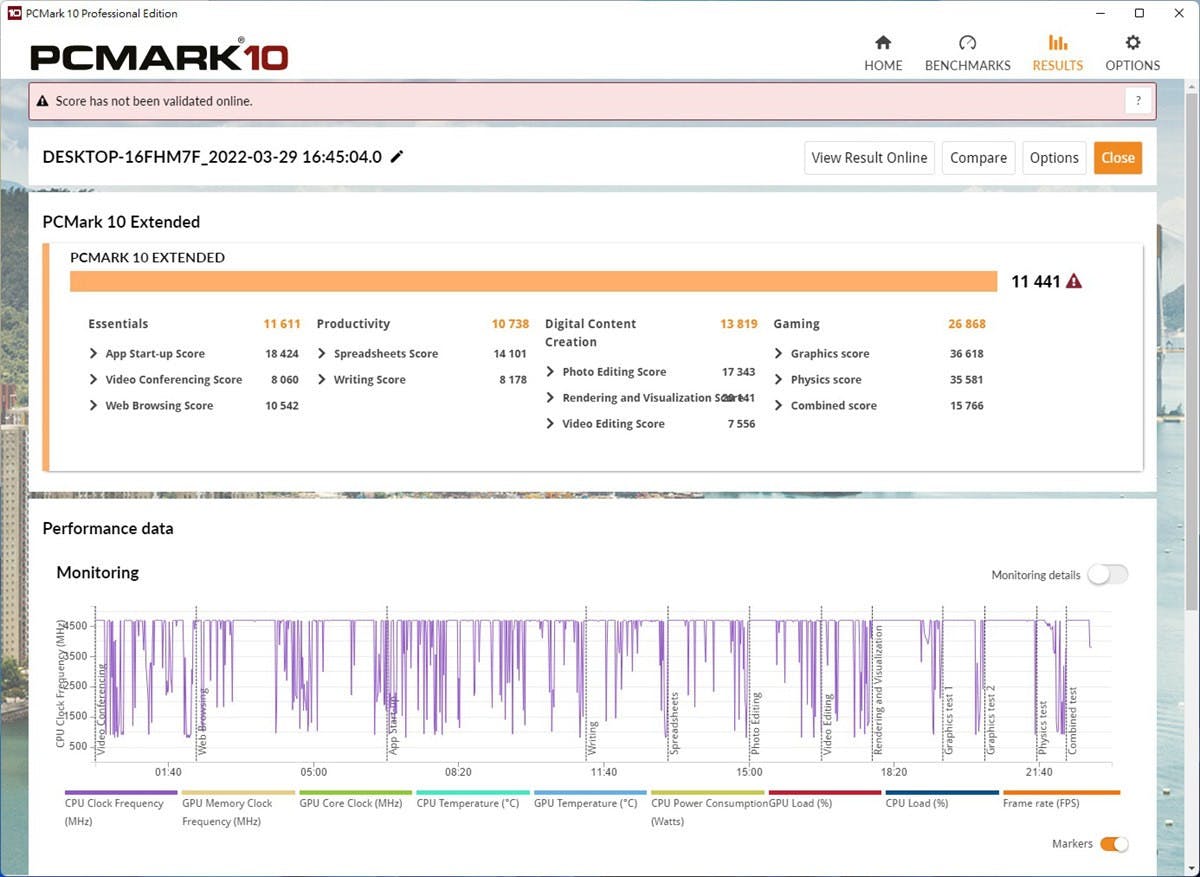
Task: Click the overall score 11 441
Action: click(x=1035, y=282)
